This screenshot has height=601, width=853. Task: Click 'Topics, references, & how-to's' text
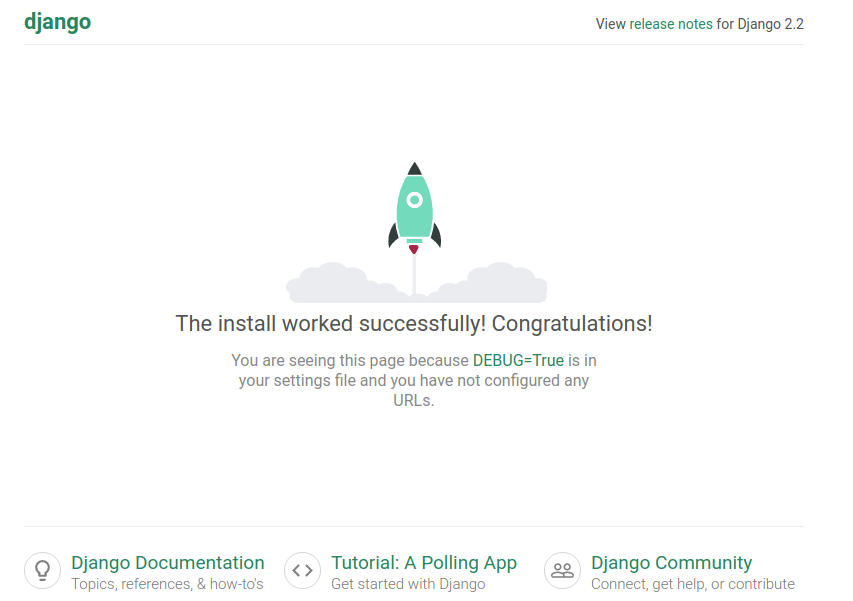[x=167, y=584]
